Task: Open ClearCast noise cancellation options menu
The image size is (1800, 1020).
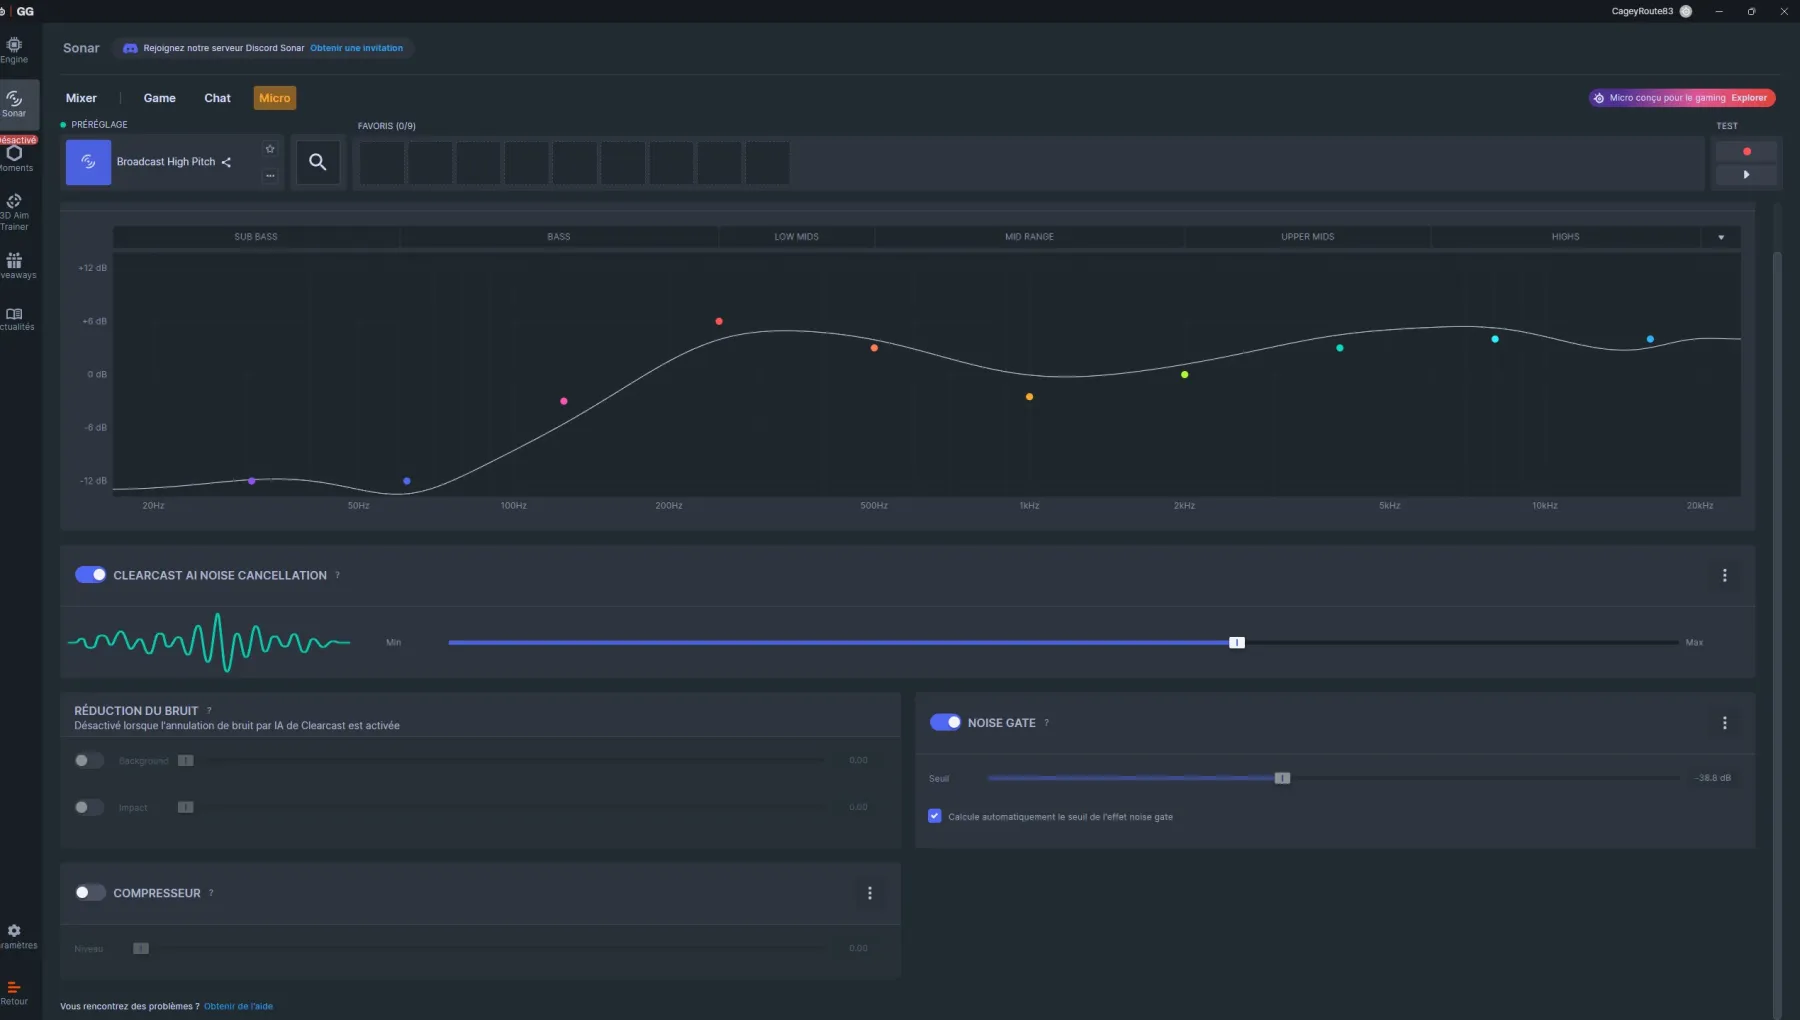Action: point(1724,576)
